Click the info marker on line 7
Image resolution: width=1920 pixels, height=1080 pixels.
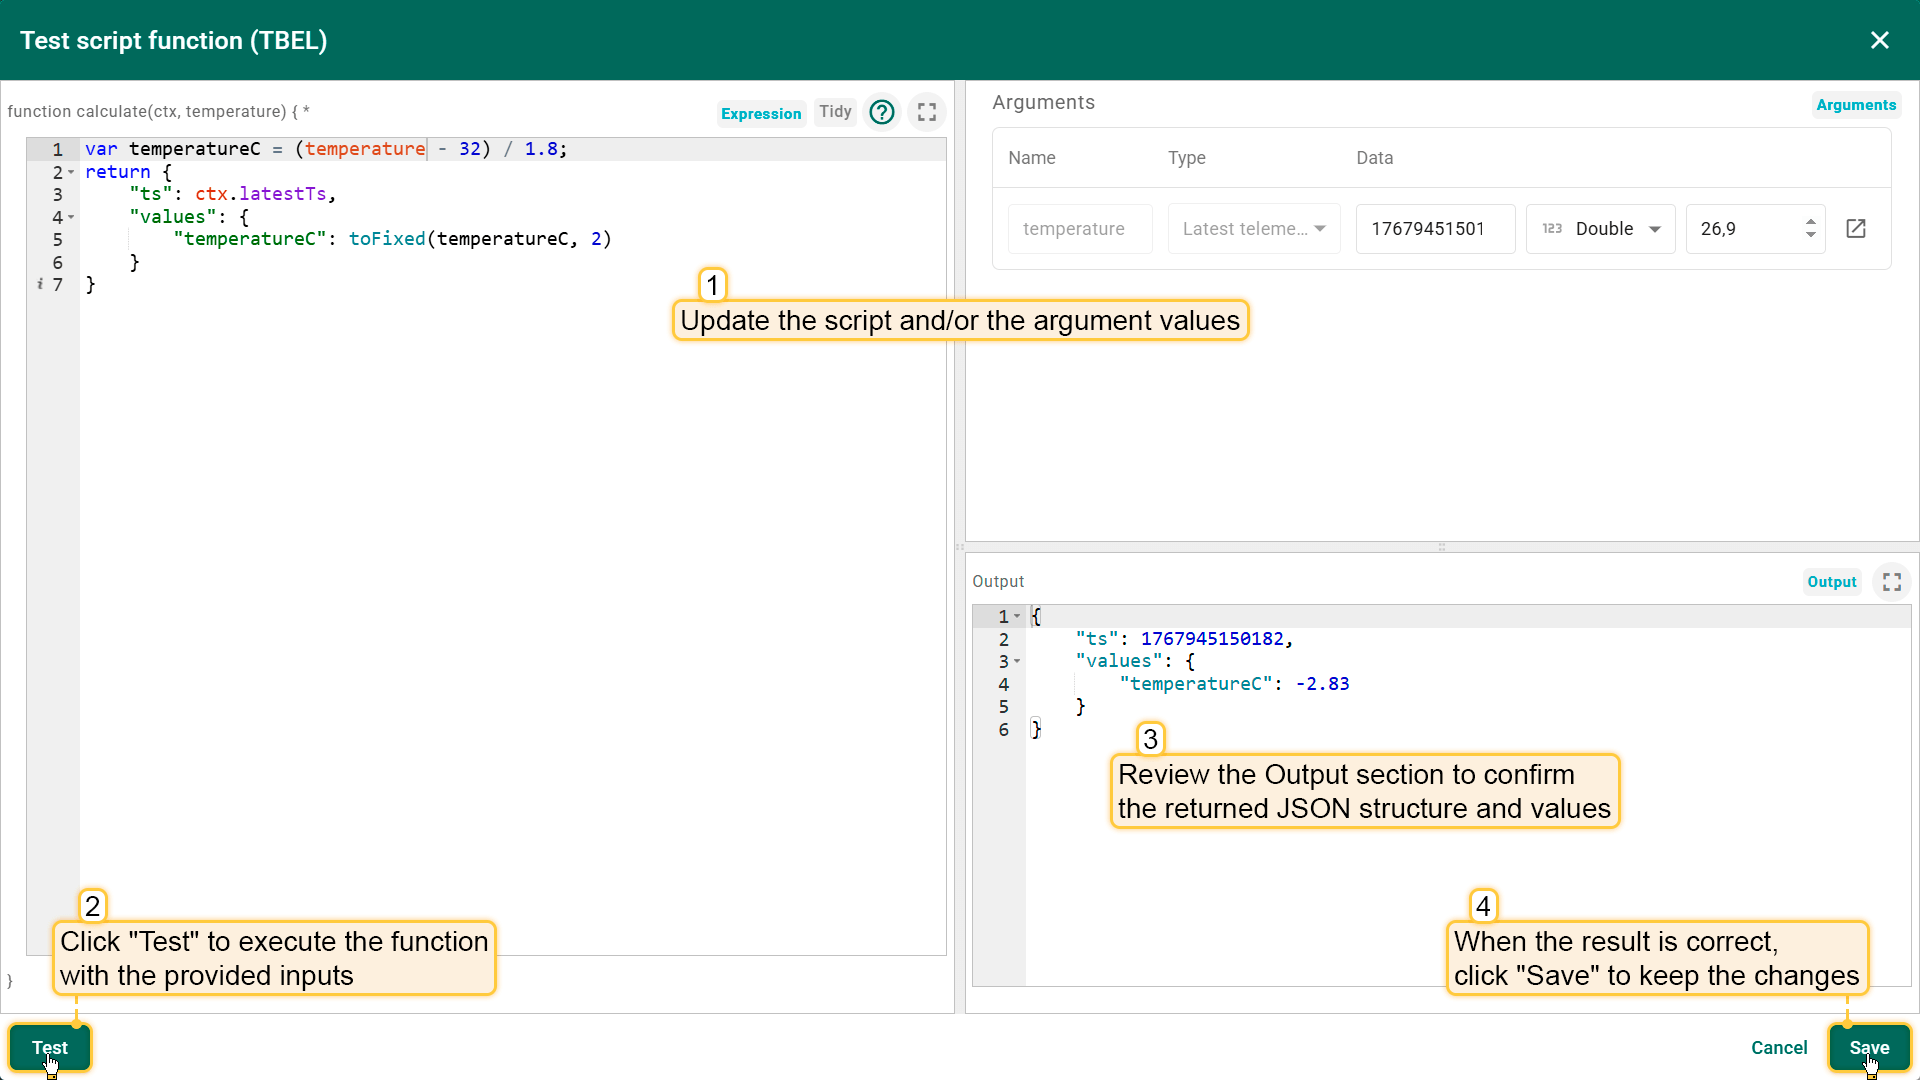(x=40, y=285)
